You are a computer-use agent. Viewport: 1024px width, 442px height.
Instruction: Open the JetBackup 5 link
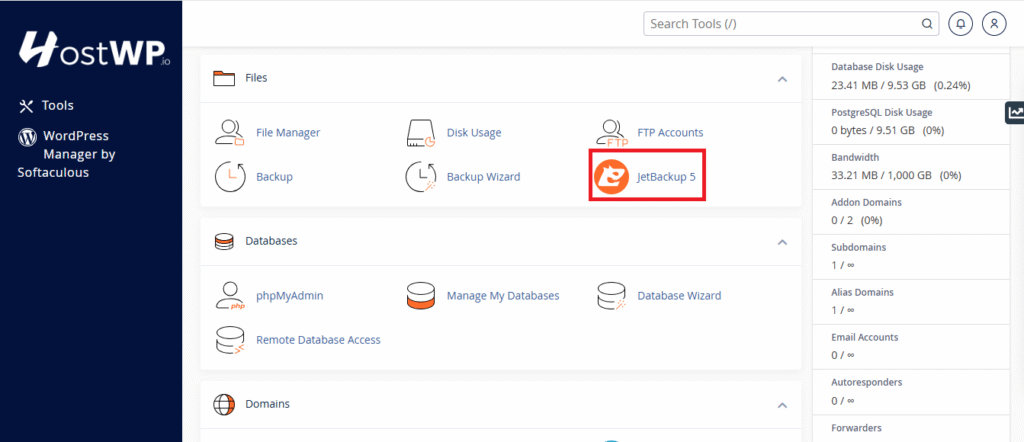click(666, 177)
